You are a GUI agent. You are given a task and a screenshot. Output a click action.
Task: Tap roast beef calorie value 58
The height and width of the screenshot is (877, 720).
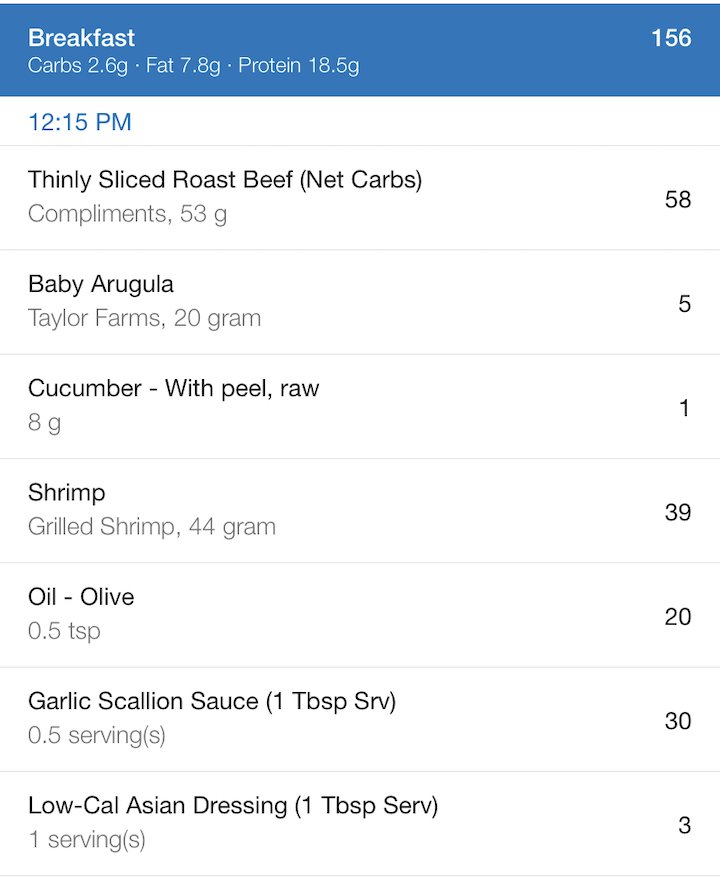click(678, 200)
